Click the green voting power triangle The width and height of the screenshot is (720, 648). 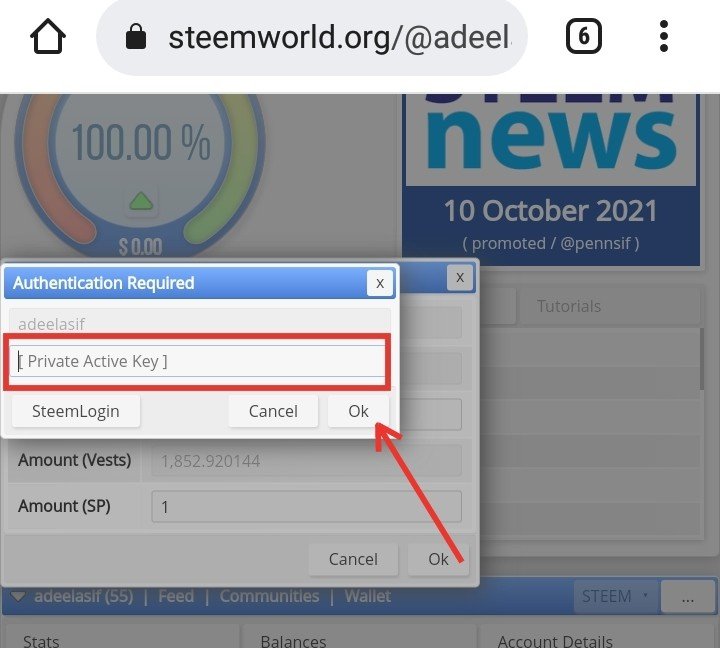pyautogui.click(x=141, y=201)
